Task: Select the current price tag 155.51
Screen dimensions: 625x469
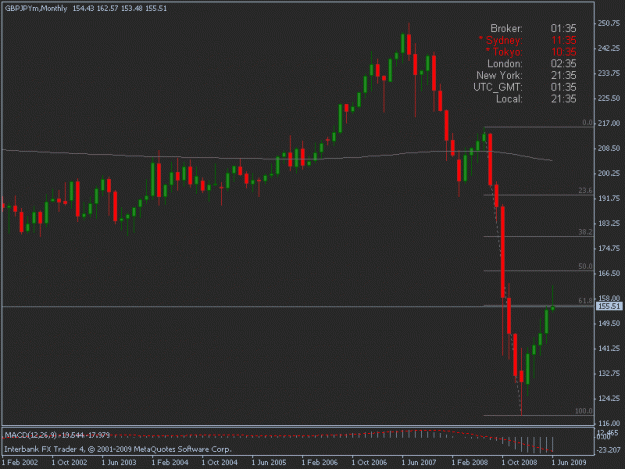Action: [609, 306]
